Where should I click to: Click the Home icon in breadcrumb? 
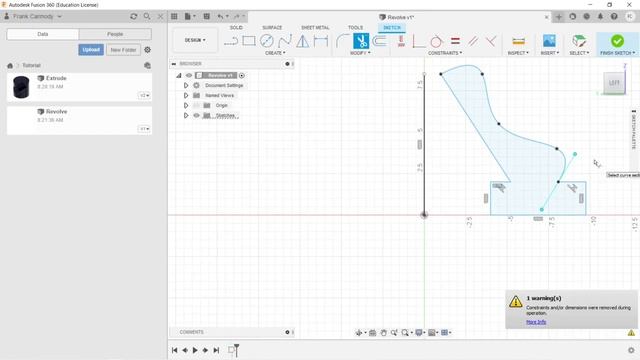10,65
